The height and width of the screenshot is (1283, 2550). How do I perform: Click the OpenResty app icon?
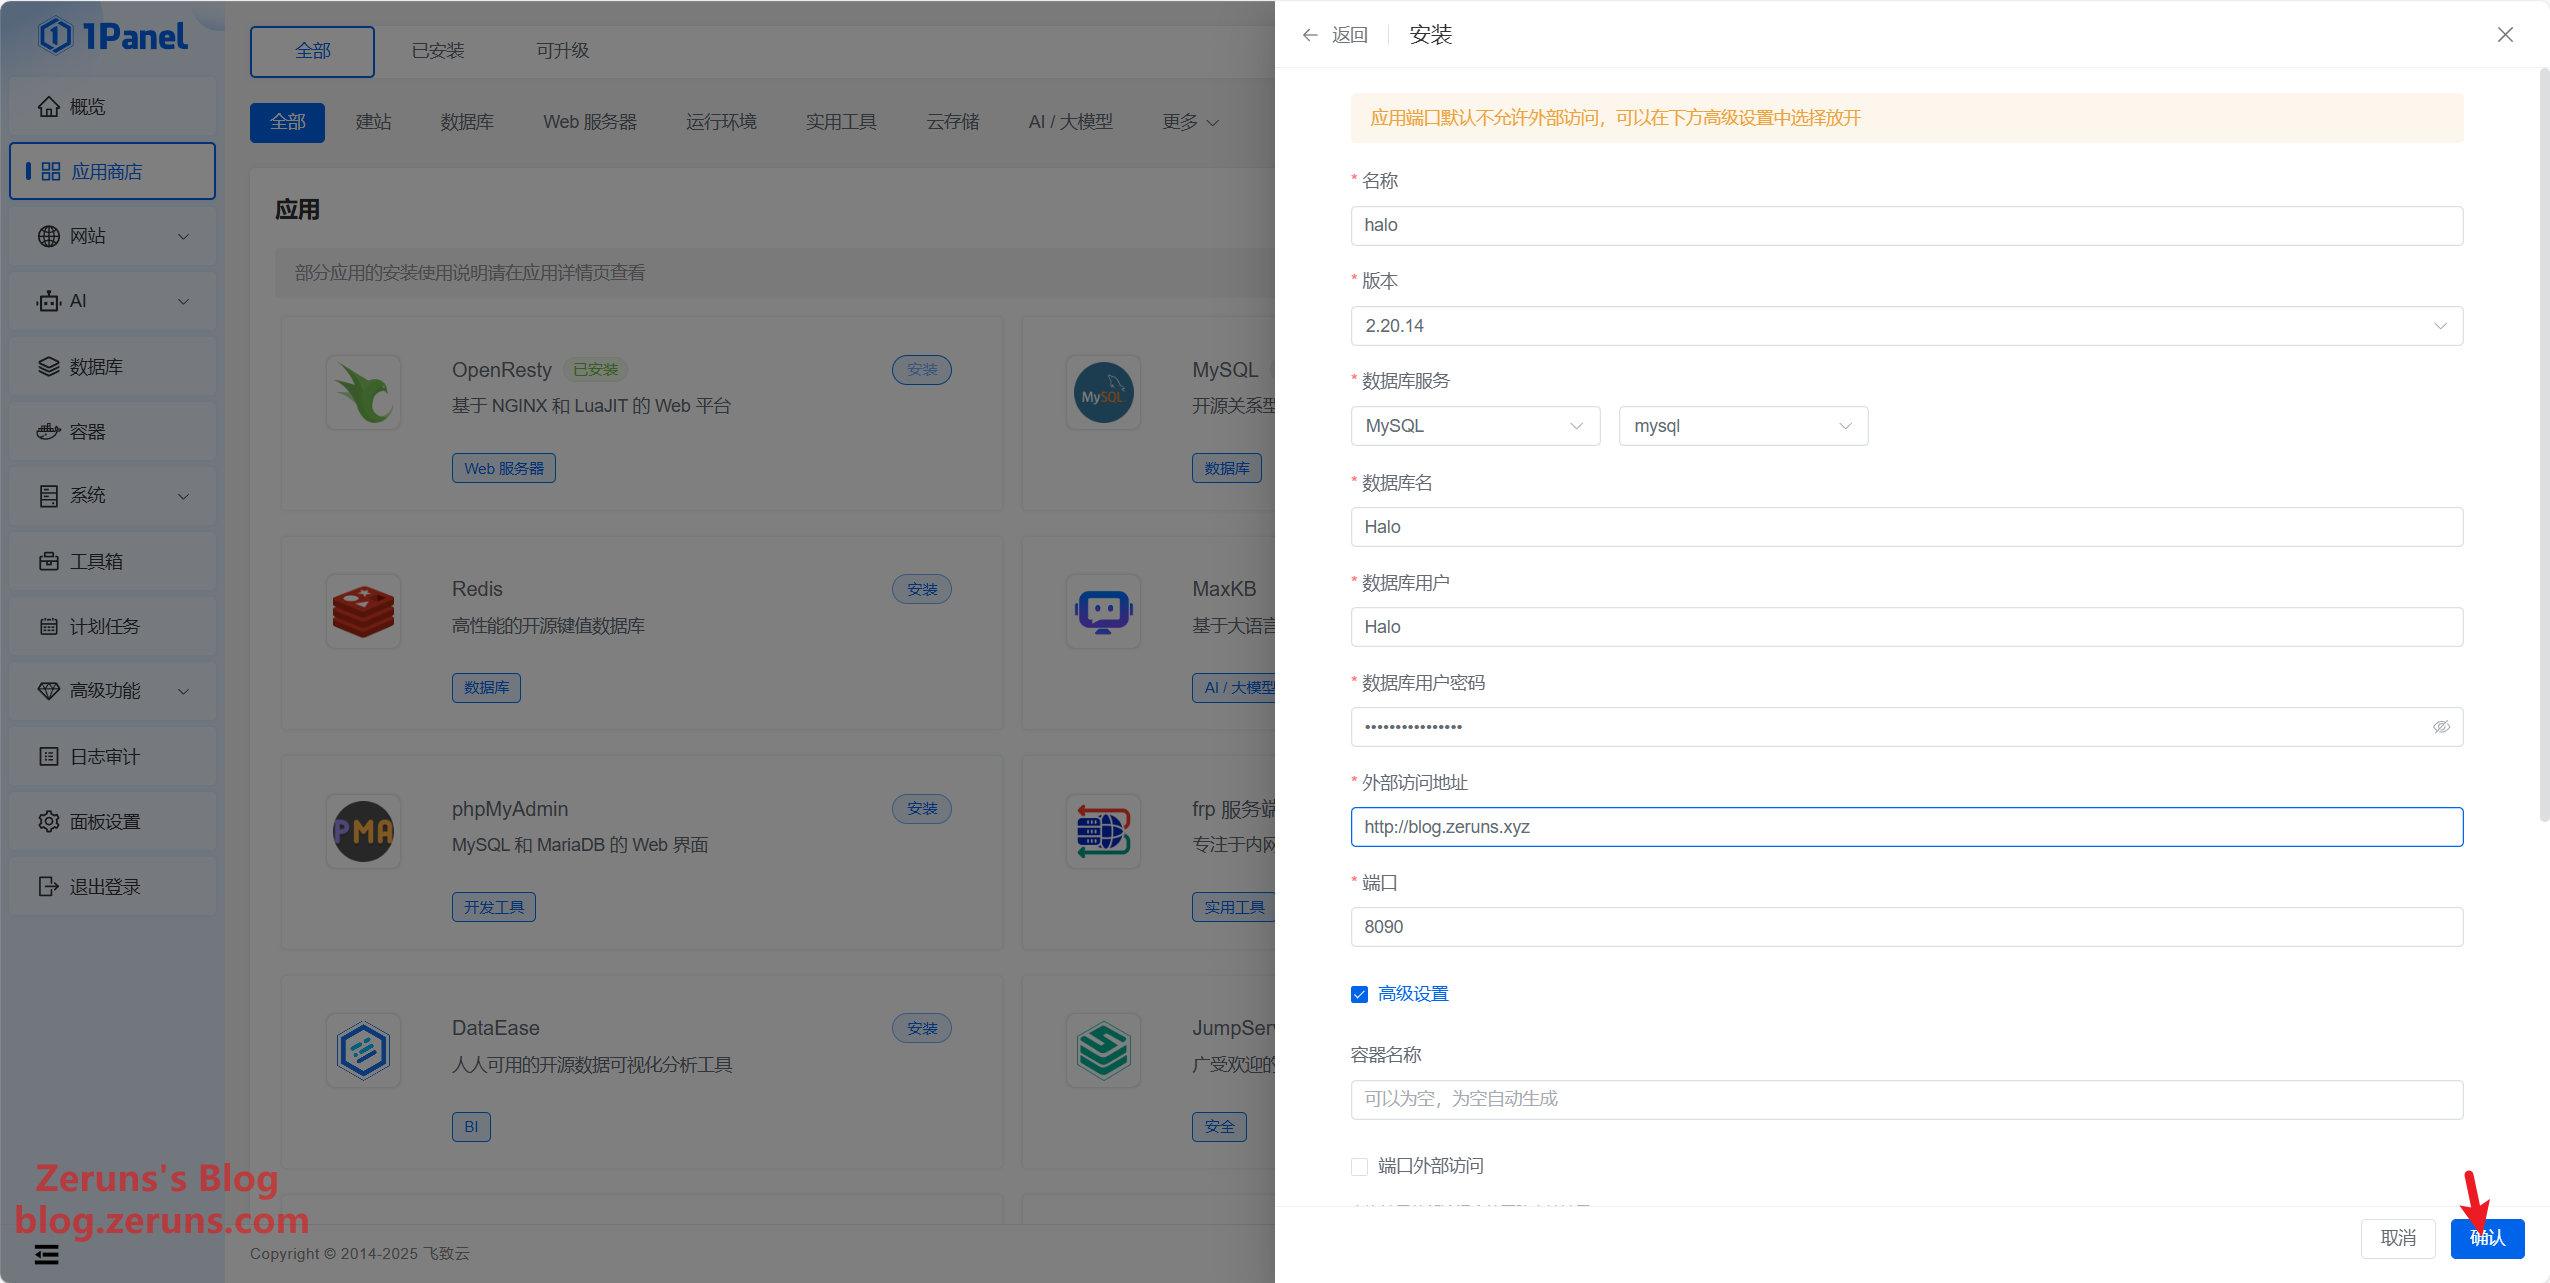point(363,392)
